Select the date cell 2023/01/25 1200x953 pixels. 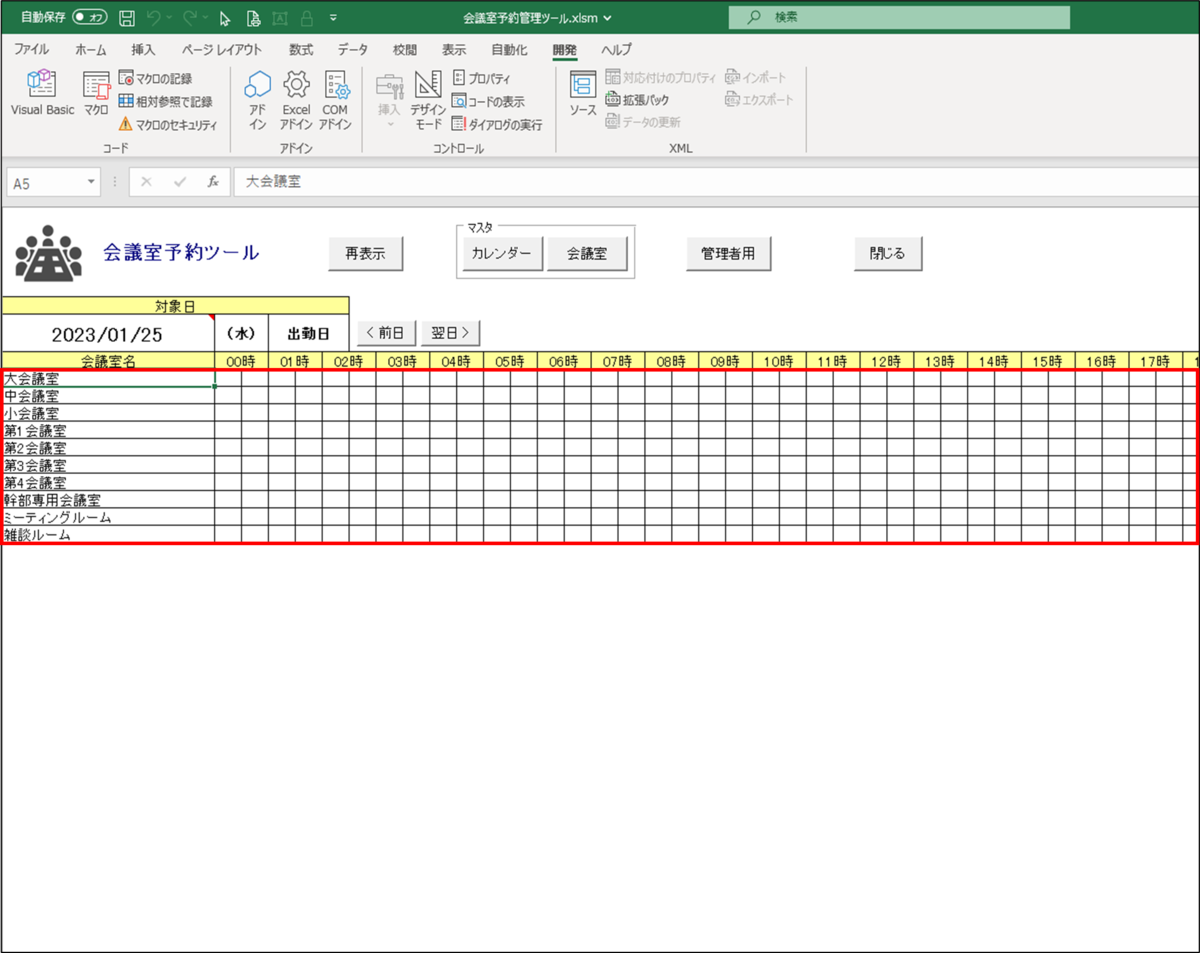107,334
